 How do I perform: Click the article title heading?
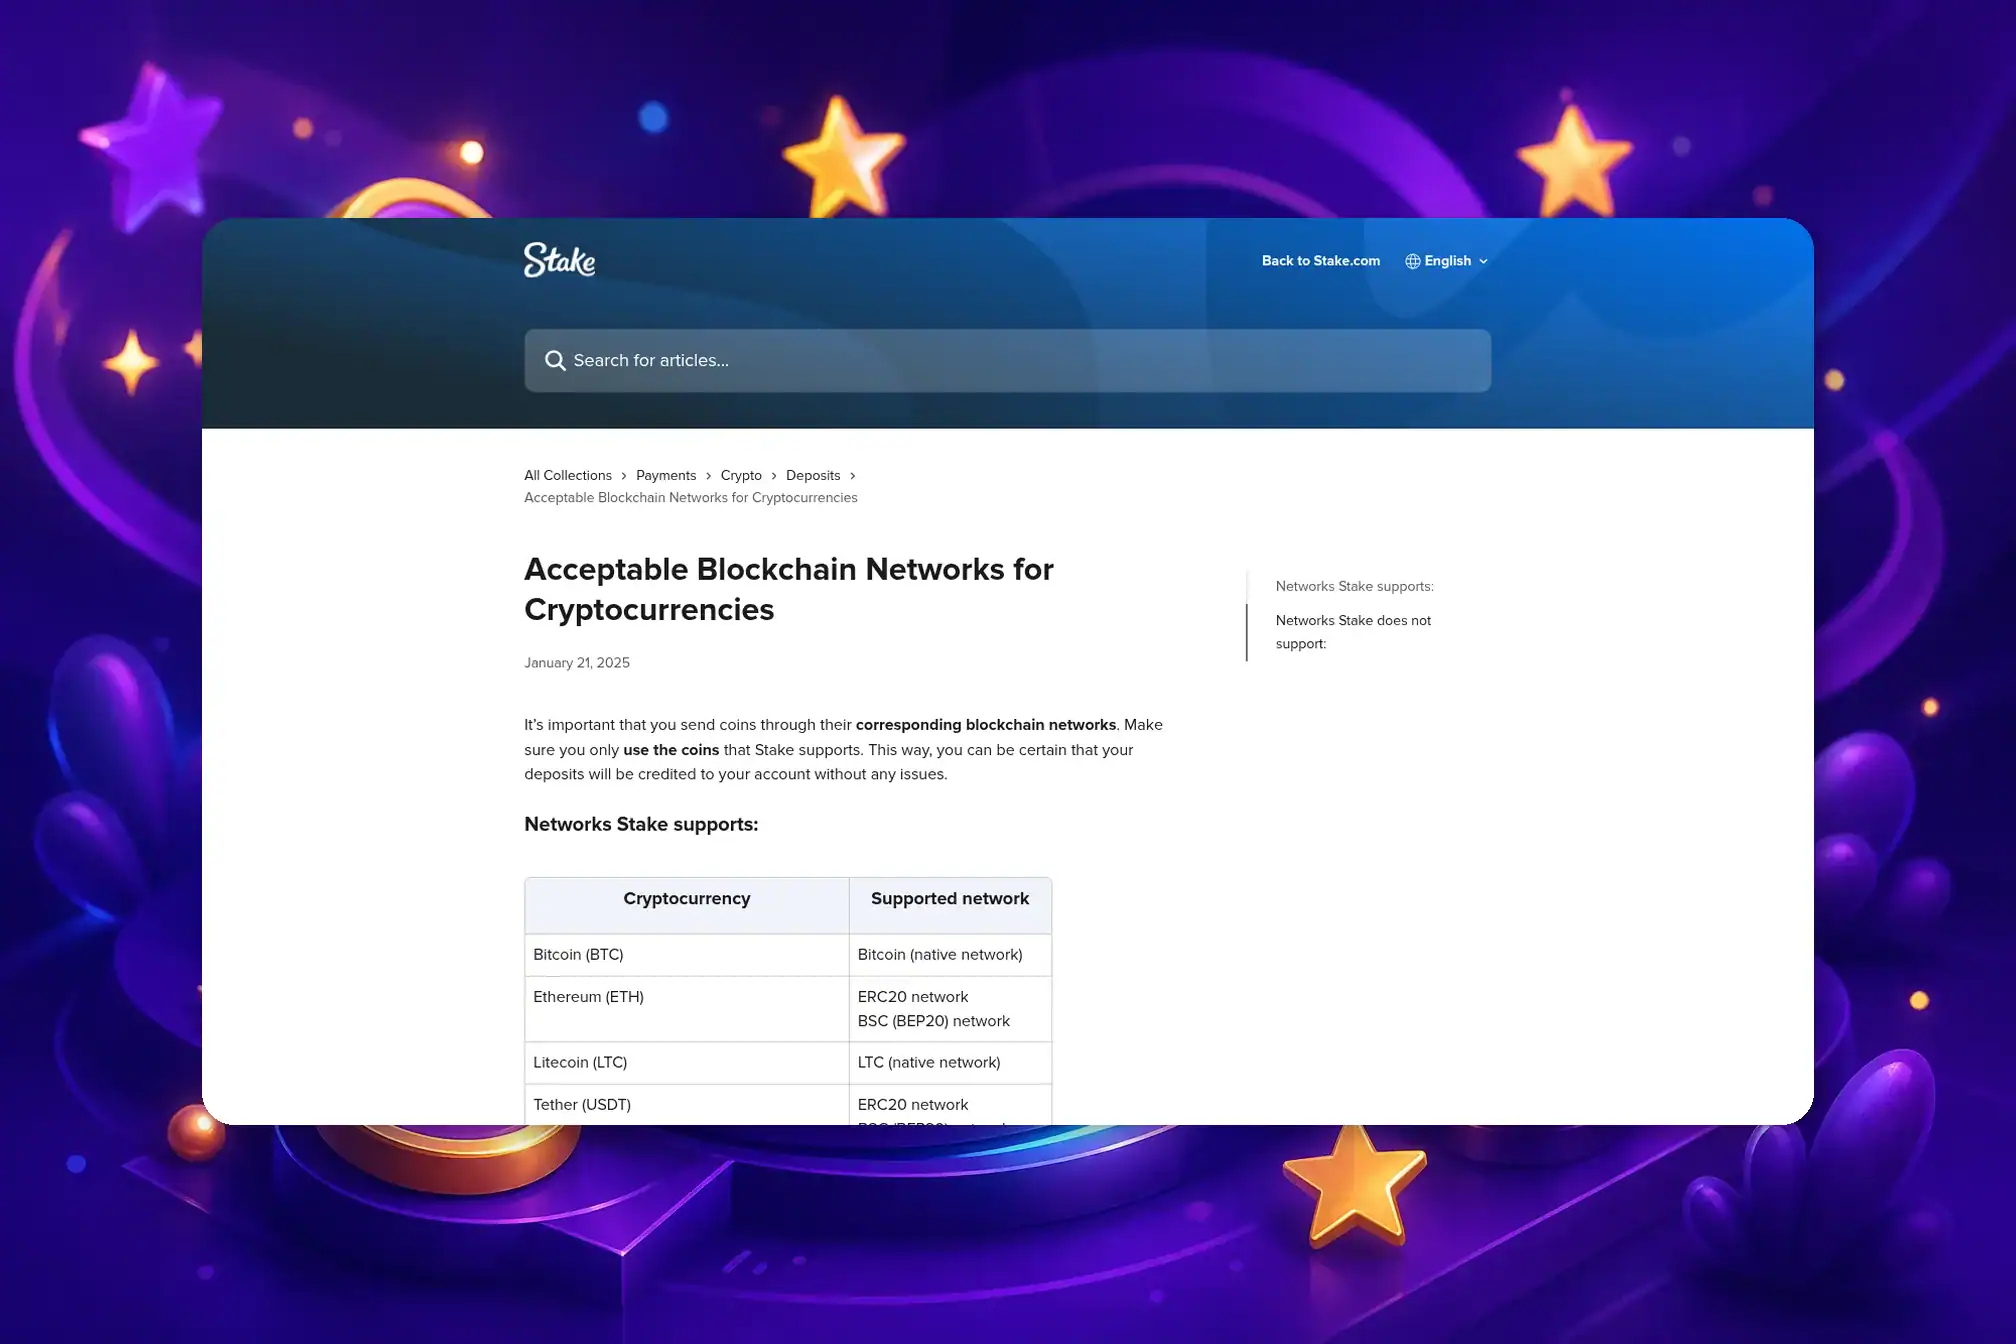(x=788, y=589)
